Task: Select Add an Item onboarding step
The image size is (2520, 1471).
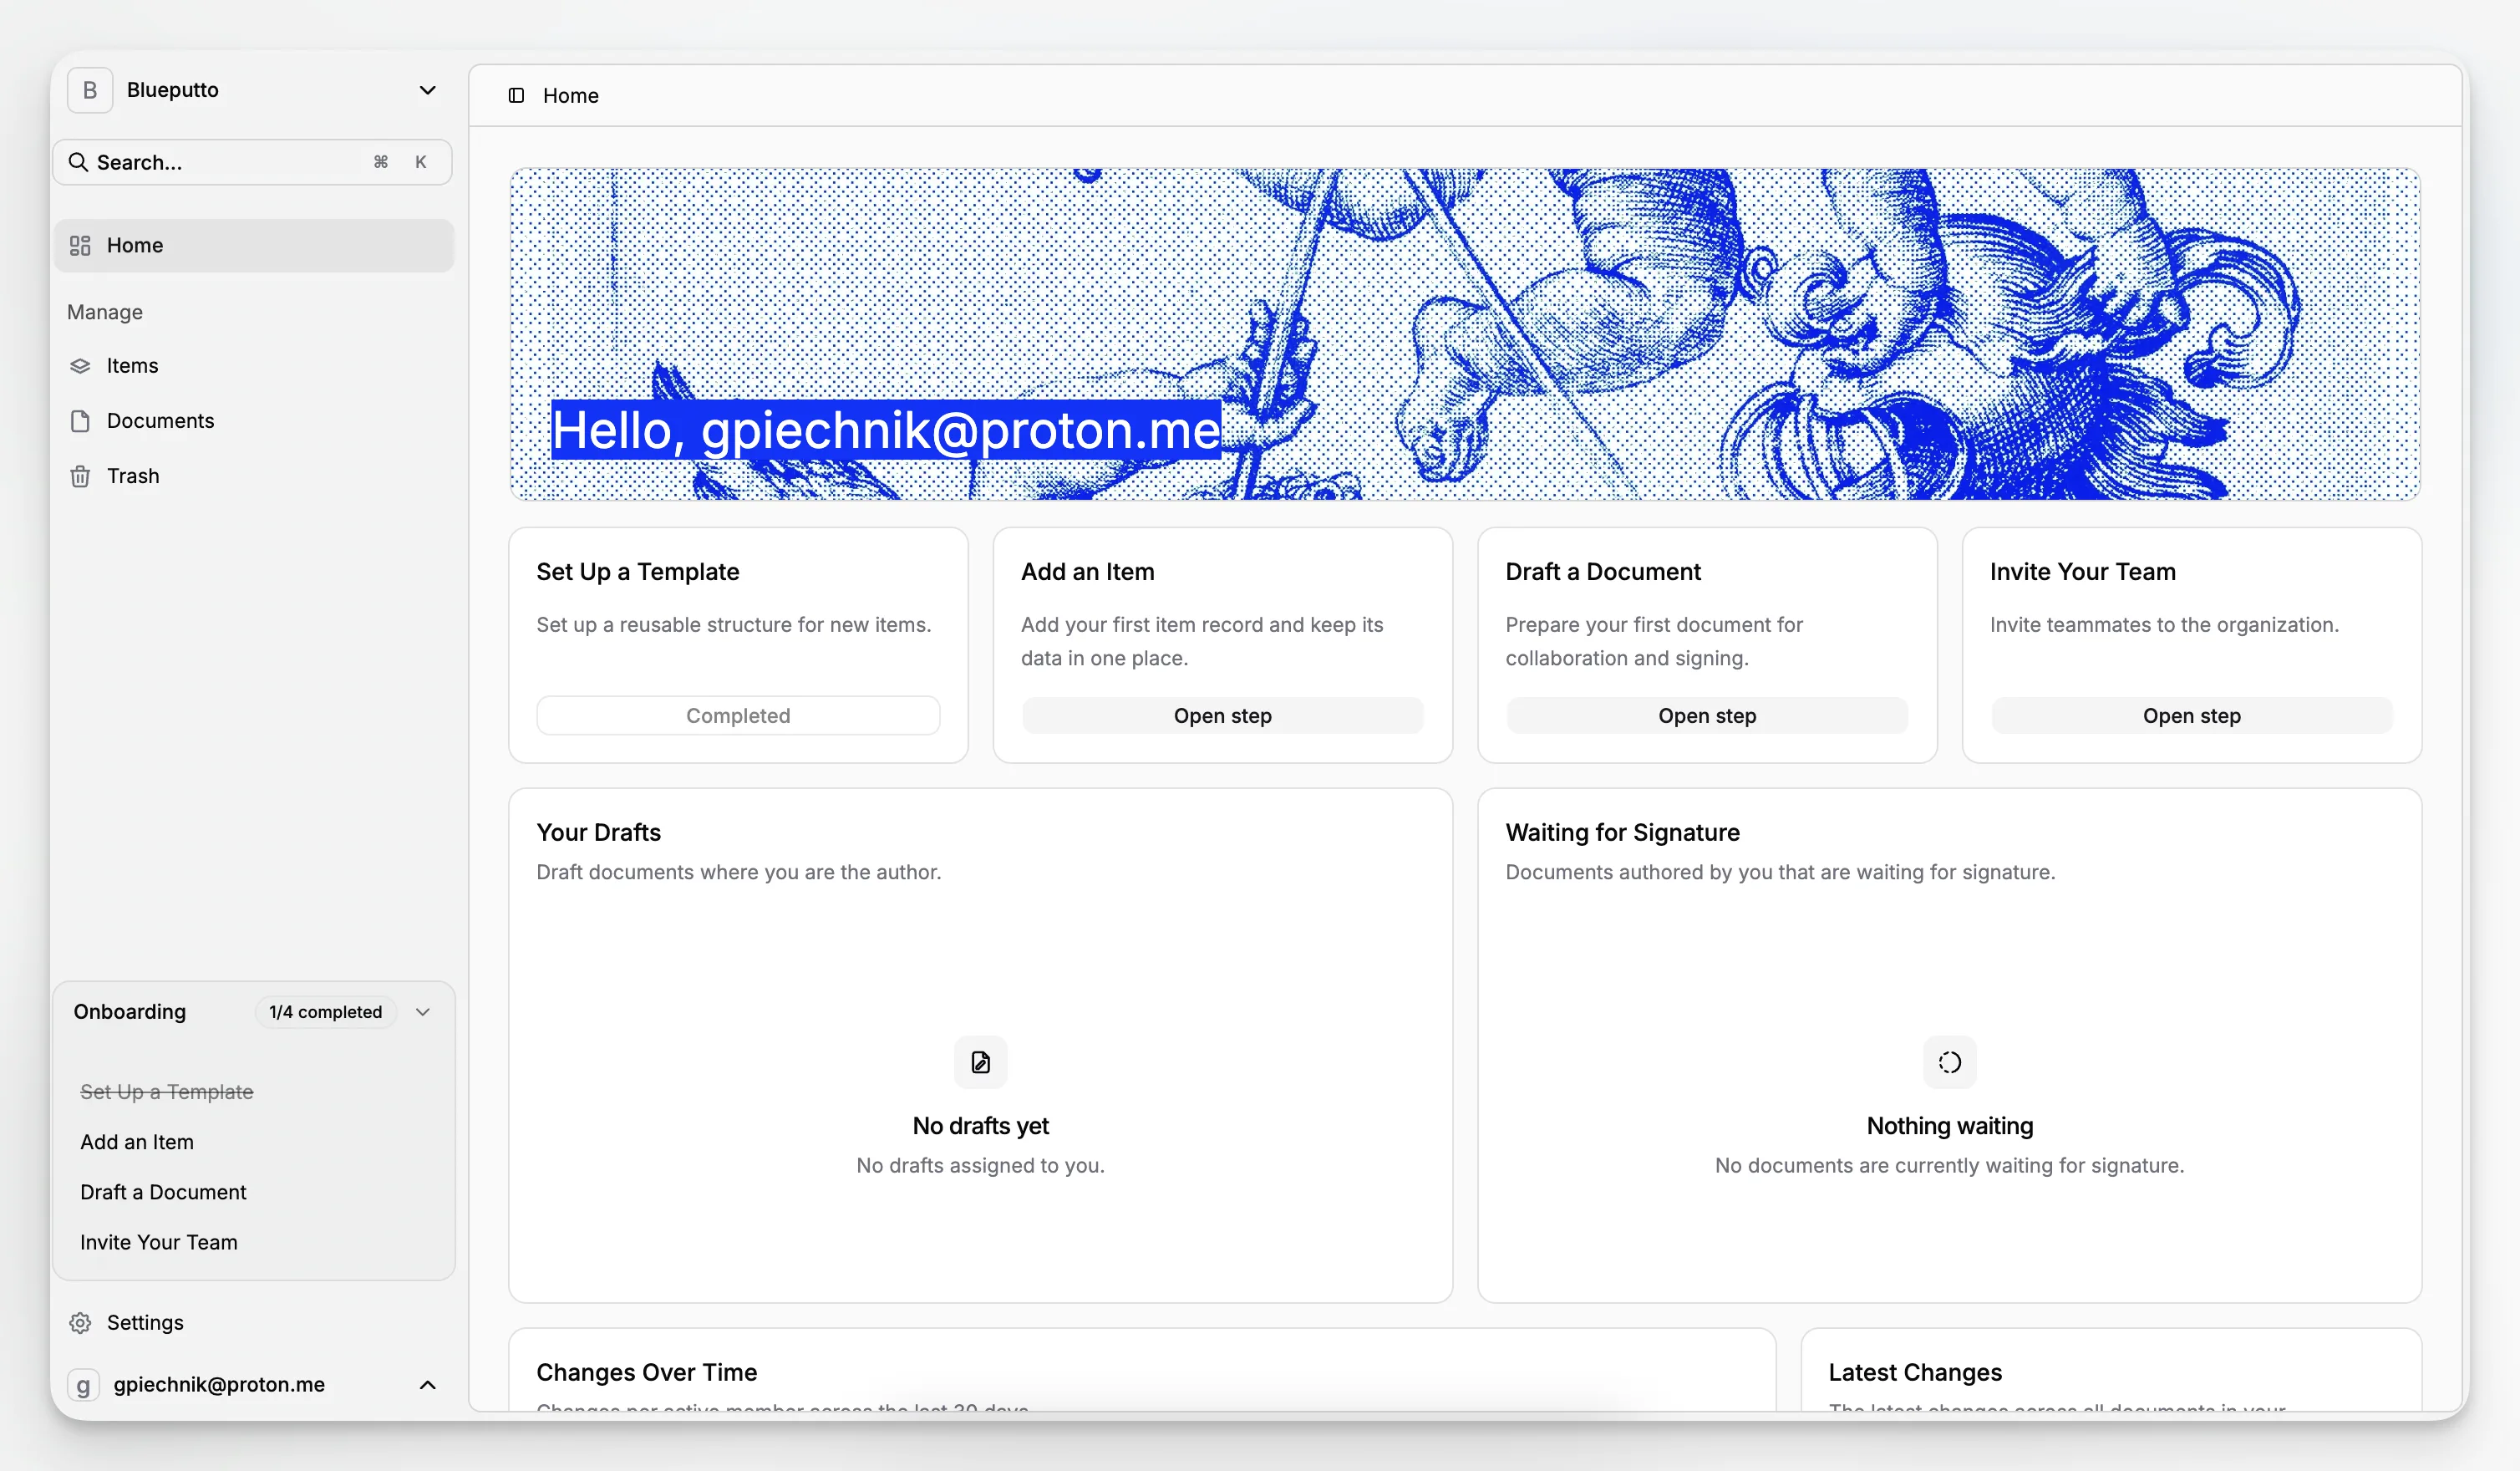Action: [137, 1142]
